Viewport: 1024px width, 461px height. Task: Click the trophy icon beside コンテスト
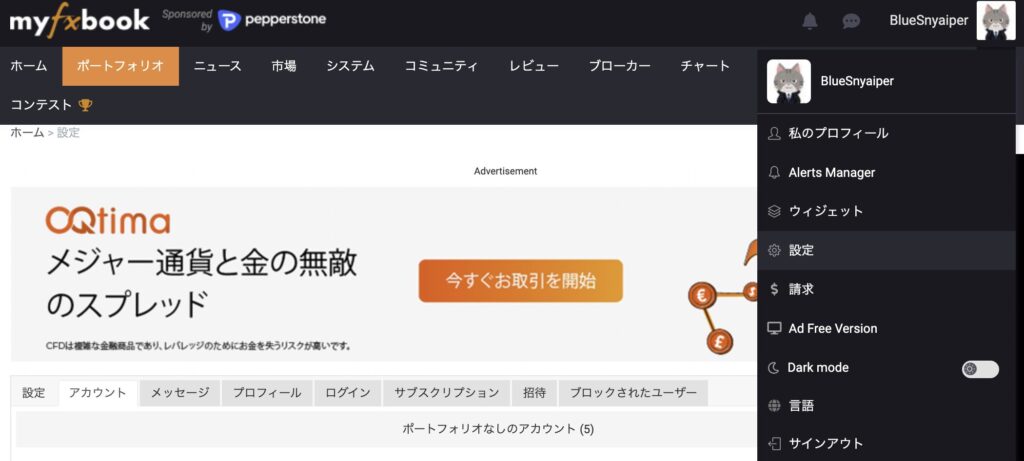pyautogui.click(x=85, y=104)
